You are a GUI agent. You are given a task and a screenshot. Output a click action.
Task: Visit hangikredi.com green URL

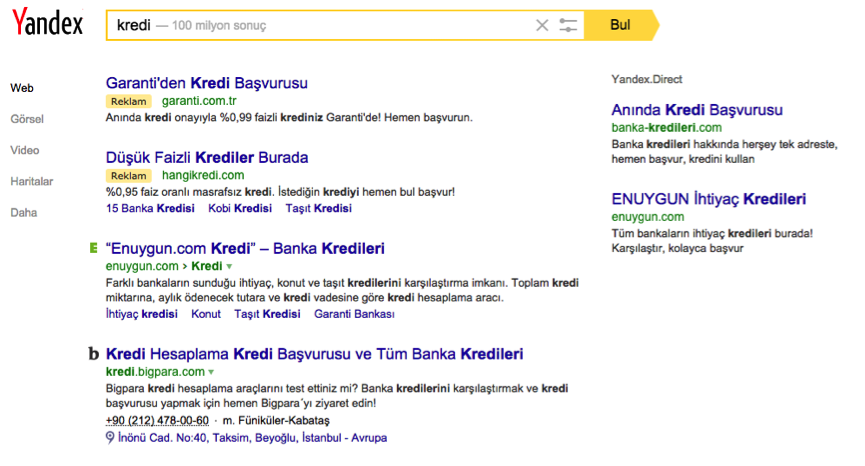[203, 175]
